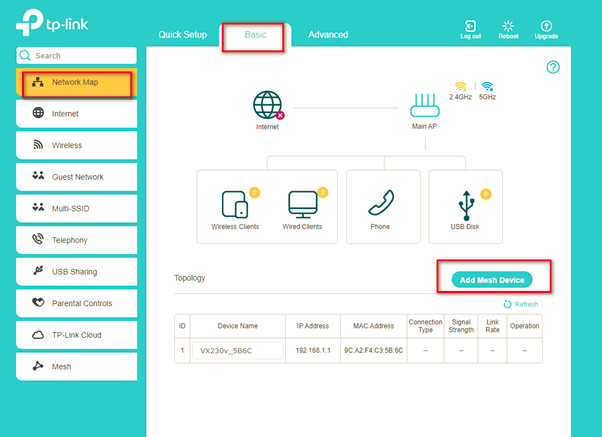Viewport: 602px width, 437px height.
Task: Click the 5GHz Wi-Fi icon
Action: (487, 86)
